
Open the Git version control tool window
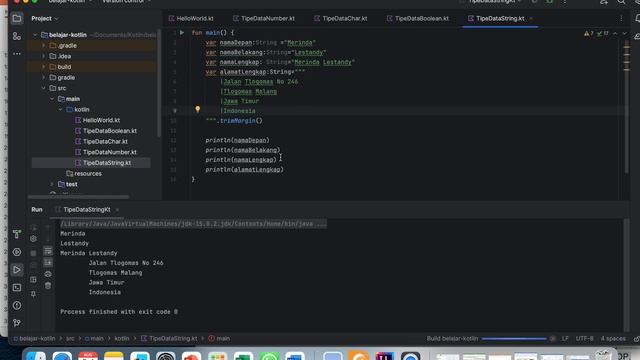click(17, 323)
